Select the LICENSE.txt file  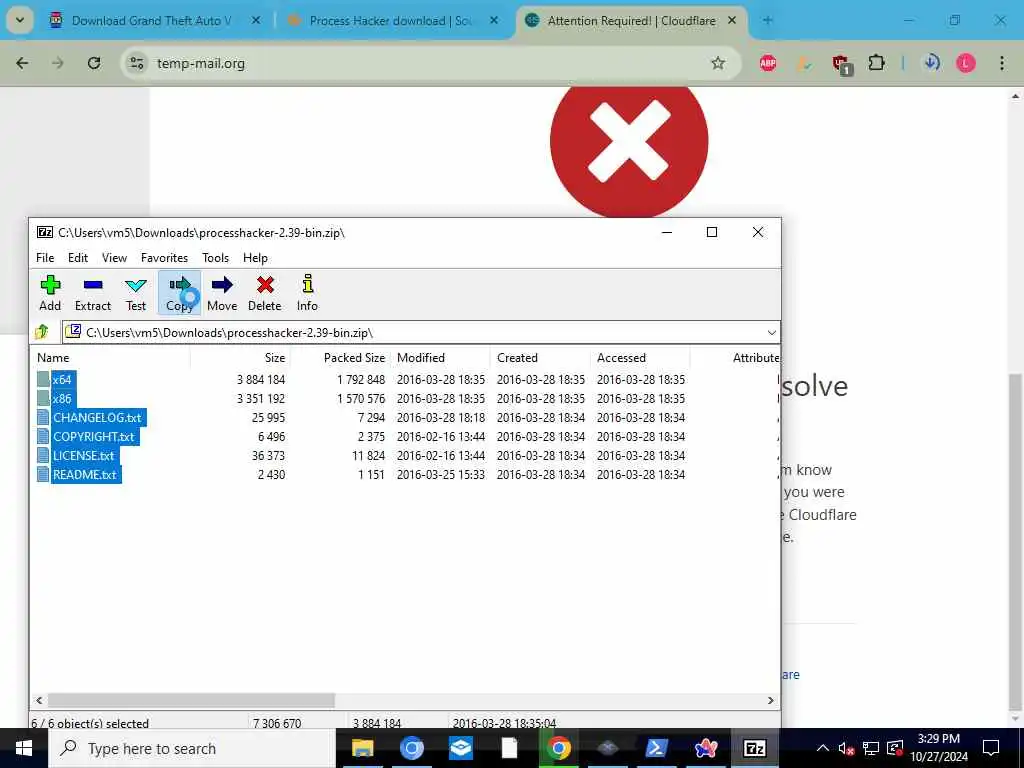84,455
